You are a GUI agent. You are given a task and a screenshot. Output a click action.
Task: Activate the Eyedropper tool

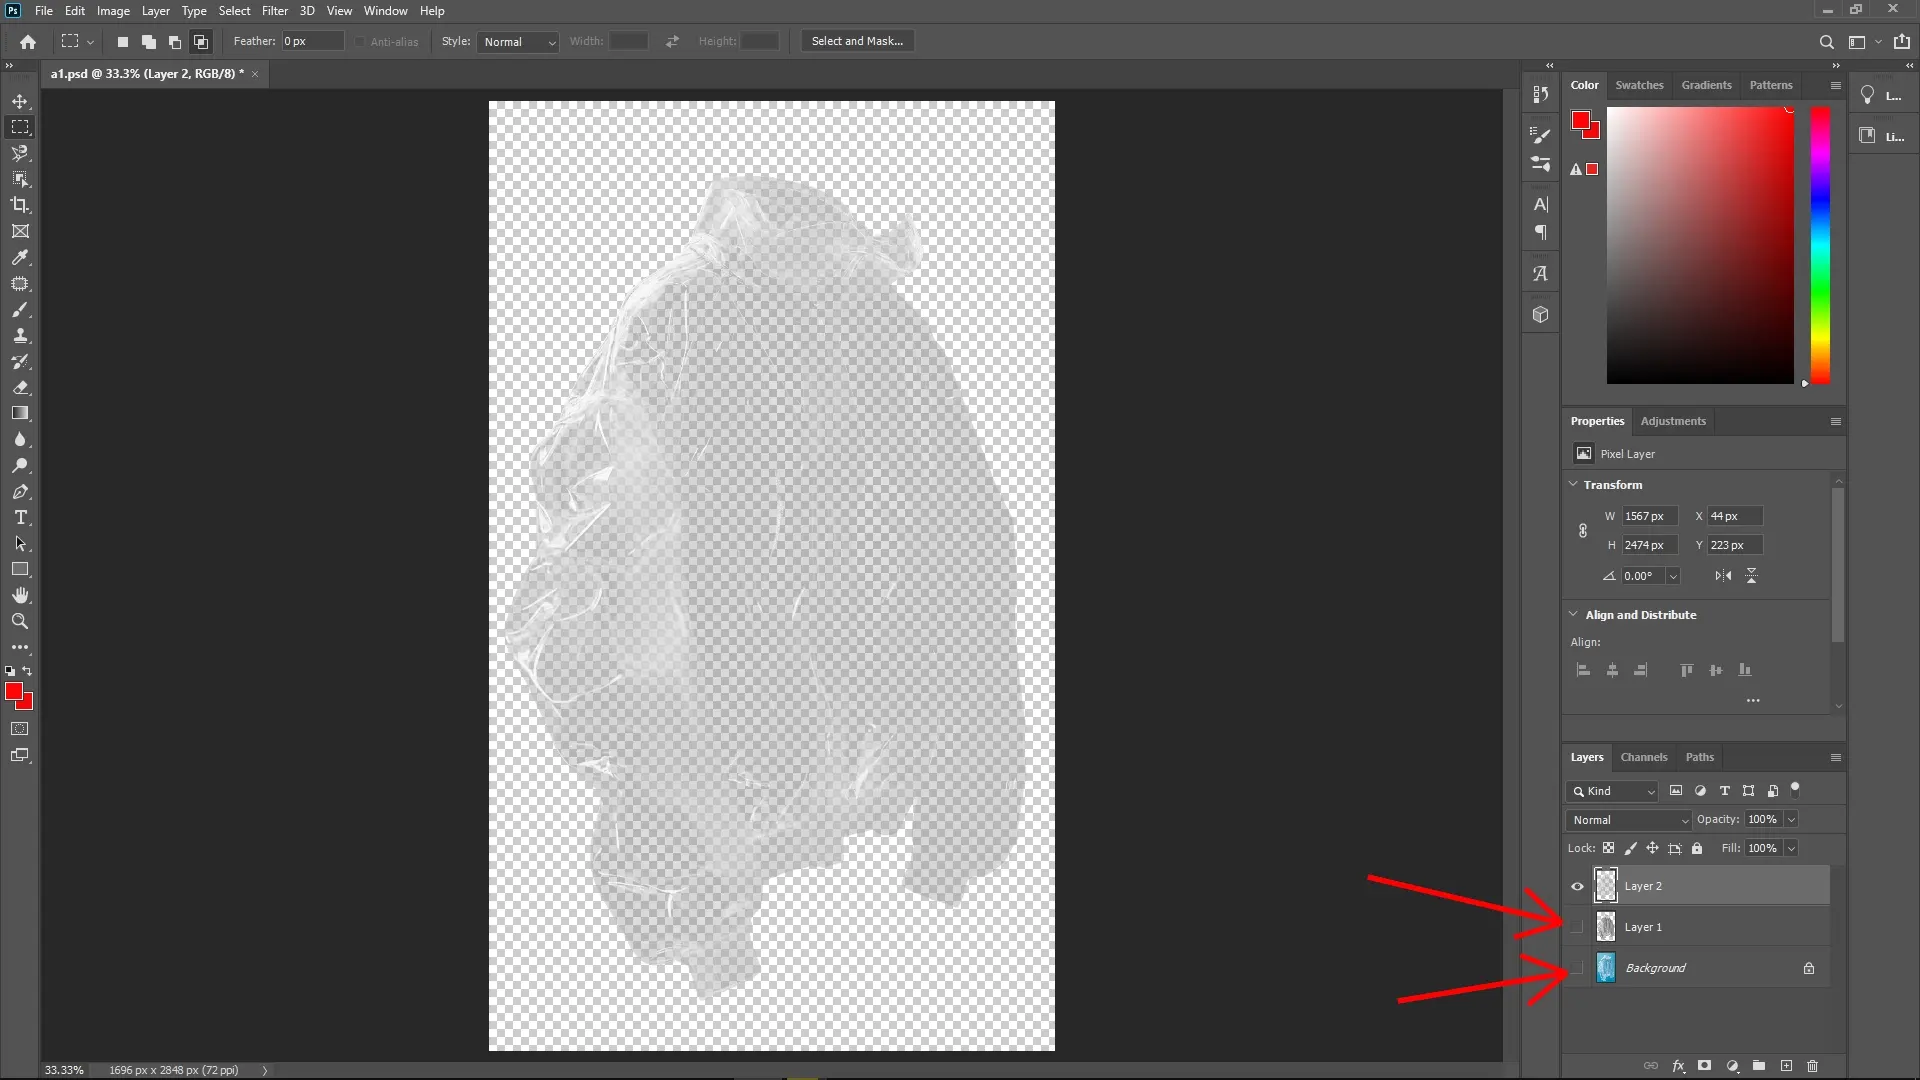coord(20,258)
